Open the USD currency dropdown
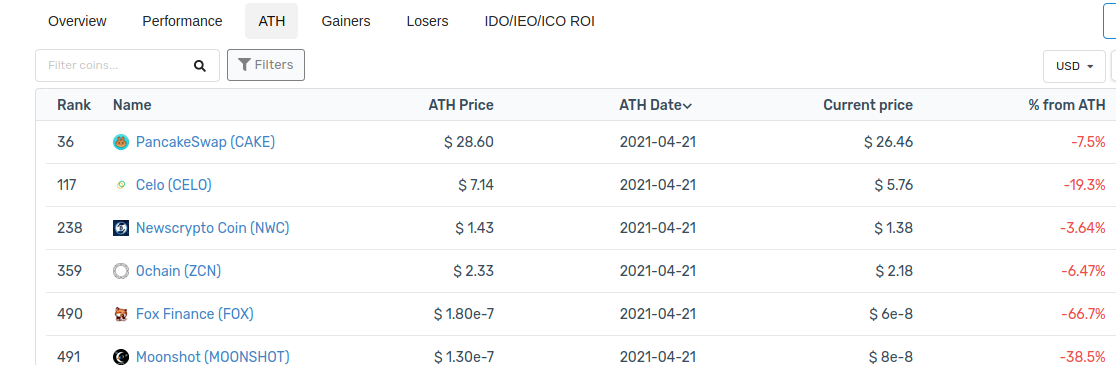 (x=1074, y=66)
